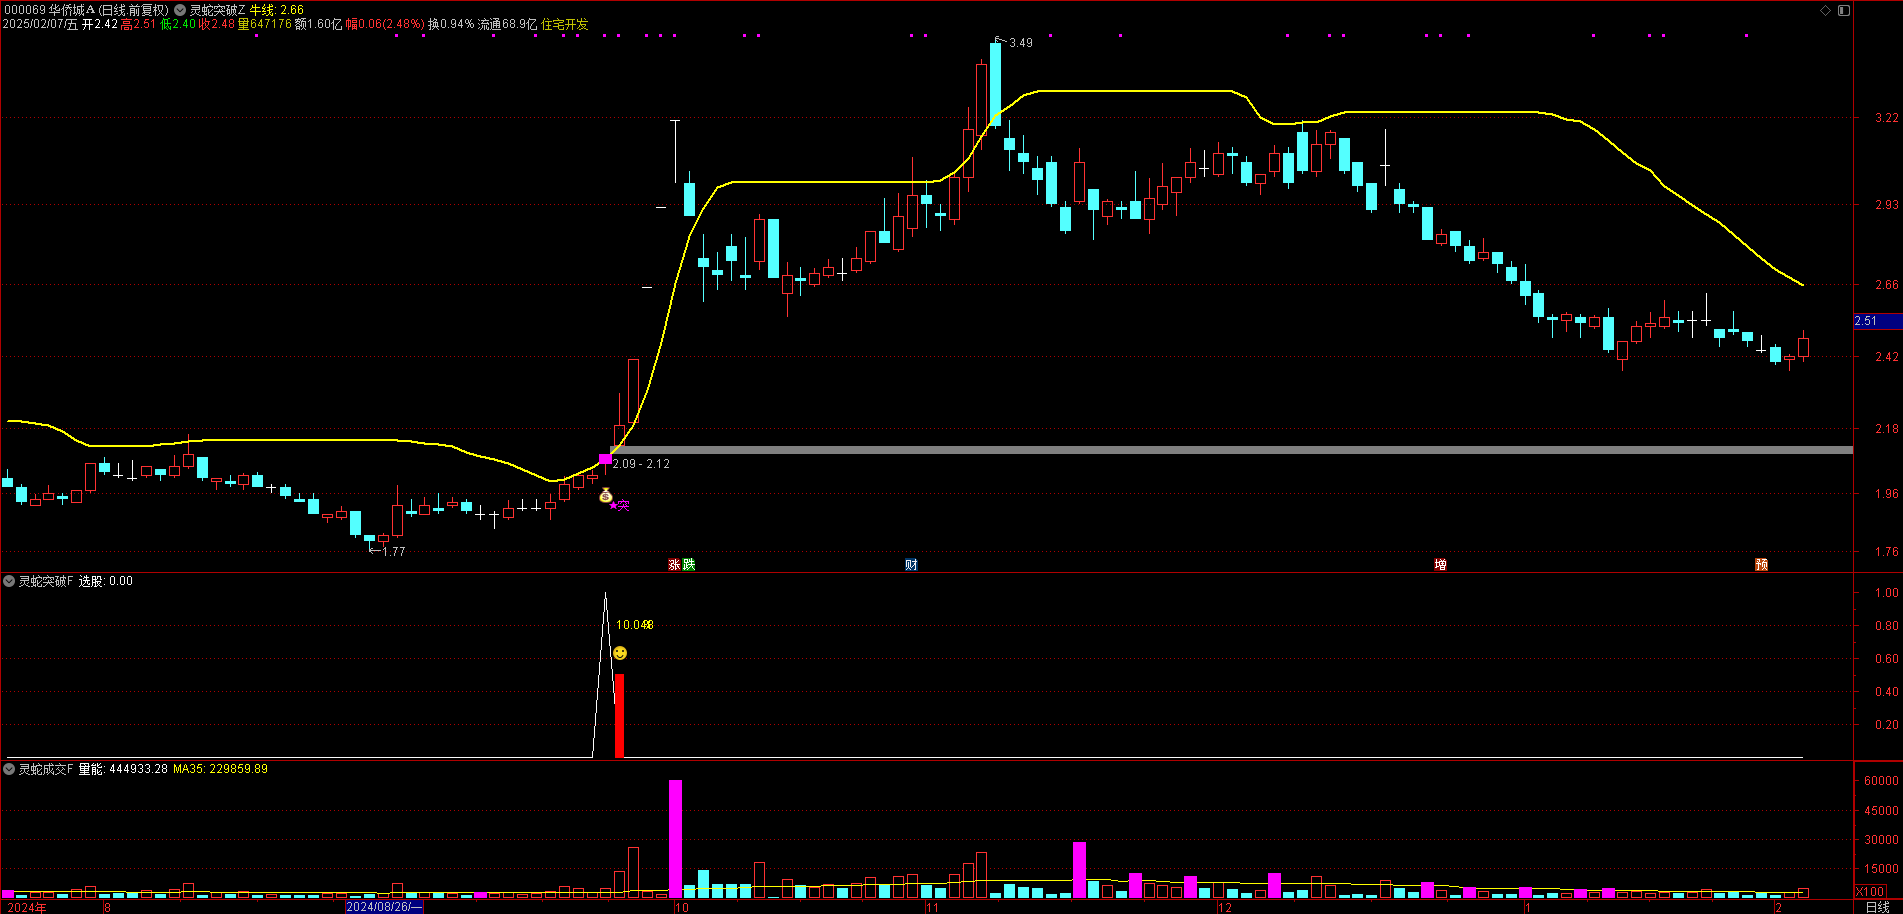Viewport: 1903px width, 914px height.
Task: Click the 3.22 price axis label
Action: (1886, 118)
